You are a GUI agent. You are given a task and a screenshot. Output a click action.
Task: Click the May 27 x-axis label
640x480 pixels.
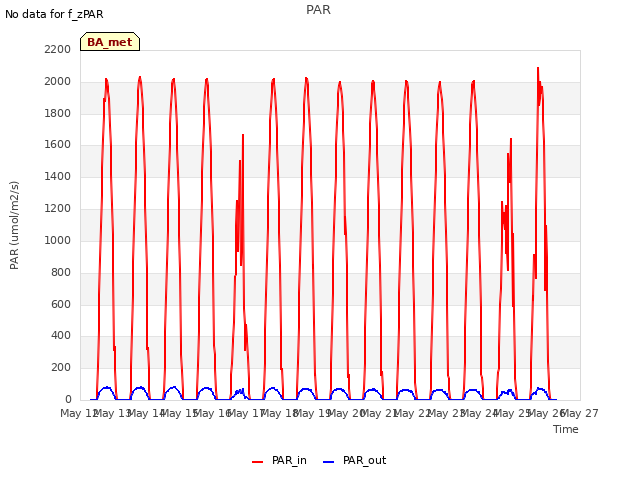point(580,413)
